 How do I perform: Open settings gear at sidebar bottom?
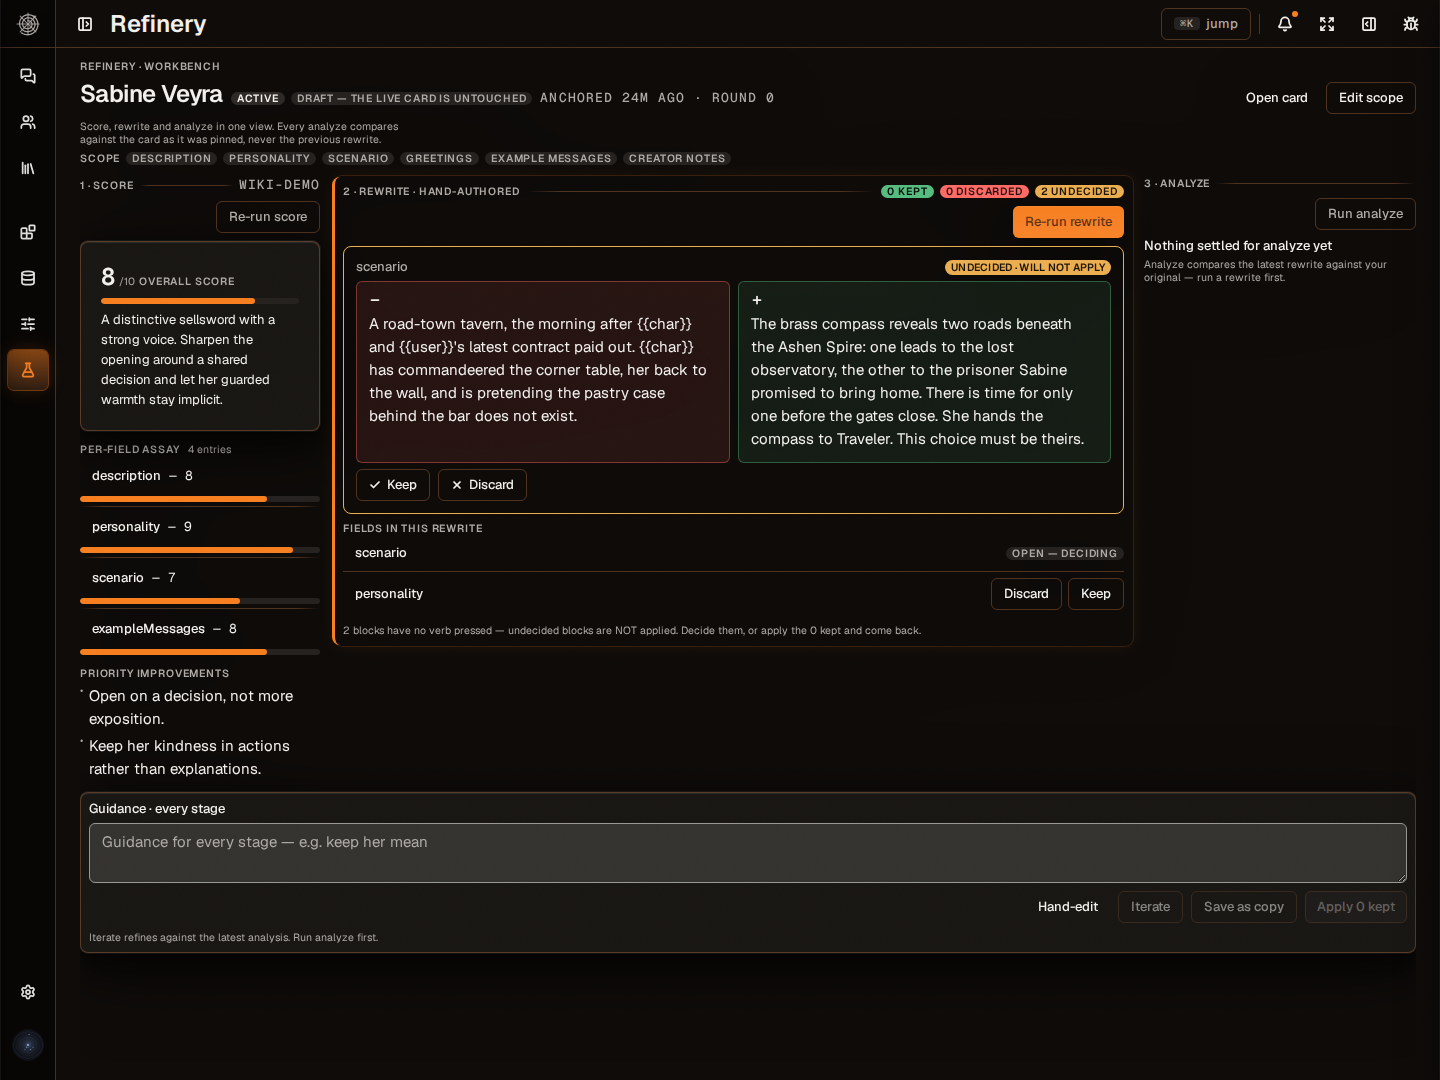28,992
